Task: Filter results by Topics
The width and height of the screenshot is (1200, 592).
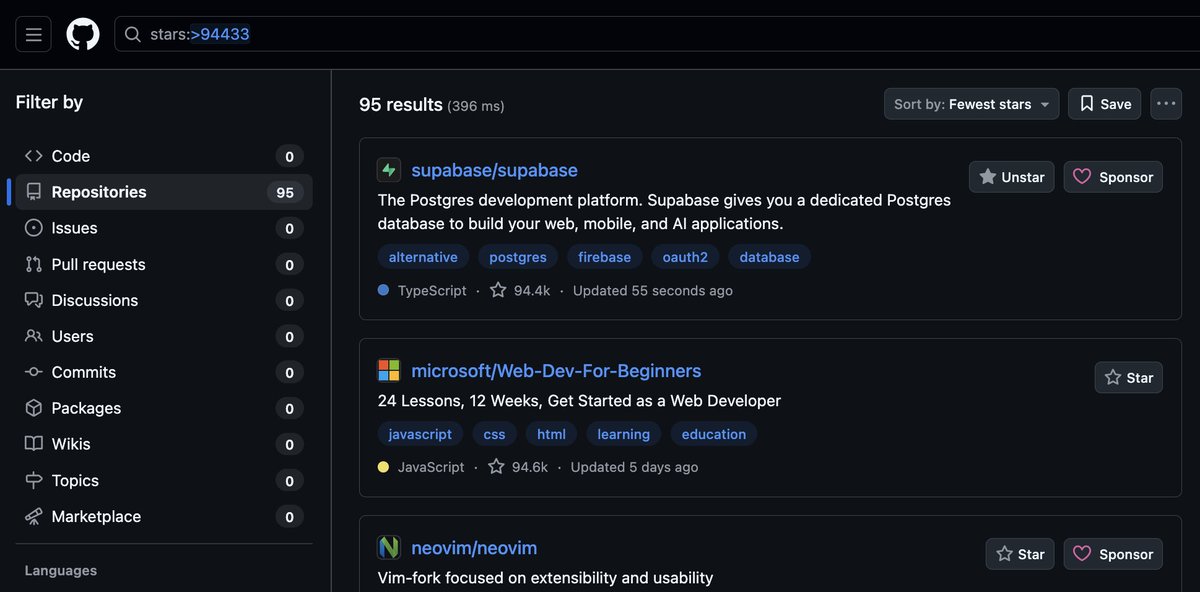Action: click(164, 480)
